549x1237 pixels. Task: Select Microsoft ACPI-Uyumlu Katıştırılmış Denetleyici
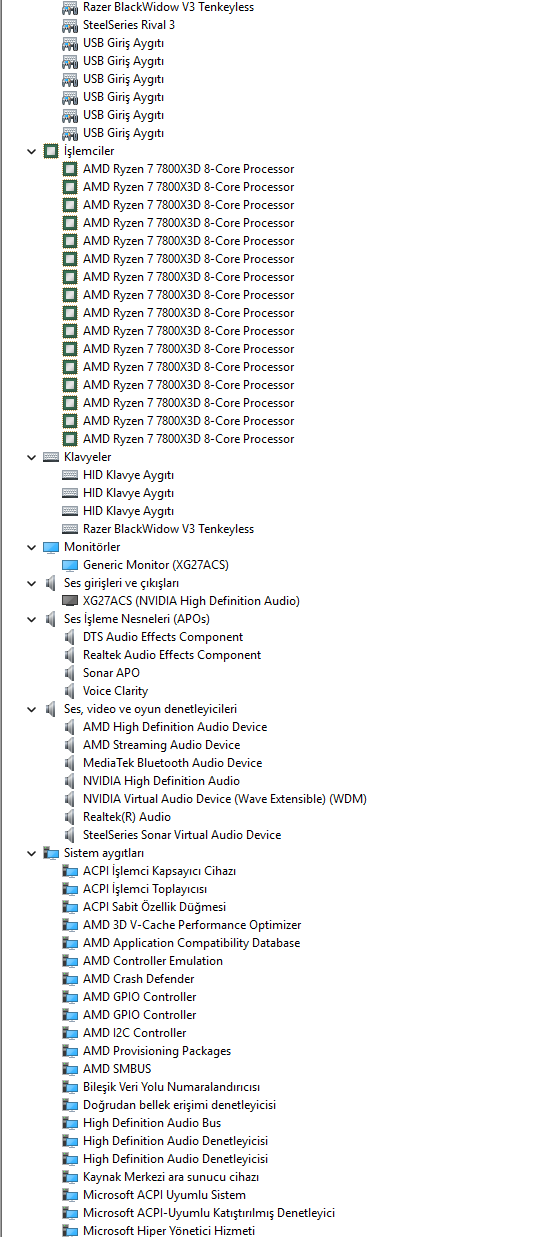(209, 1213)
